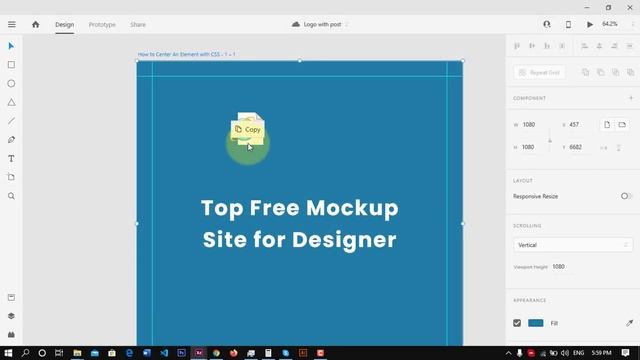Click the Align Right icon
This screenshot has width=640, height=360.
pyautogui.click(x=614, y=46)
